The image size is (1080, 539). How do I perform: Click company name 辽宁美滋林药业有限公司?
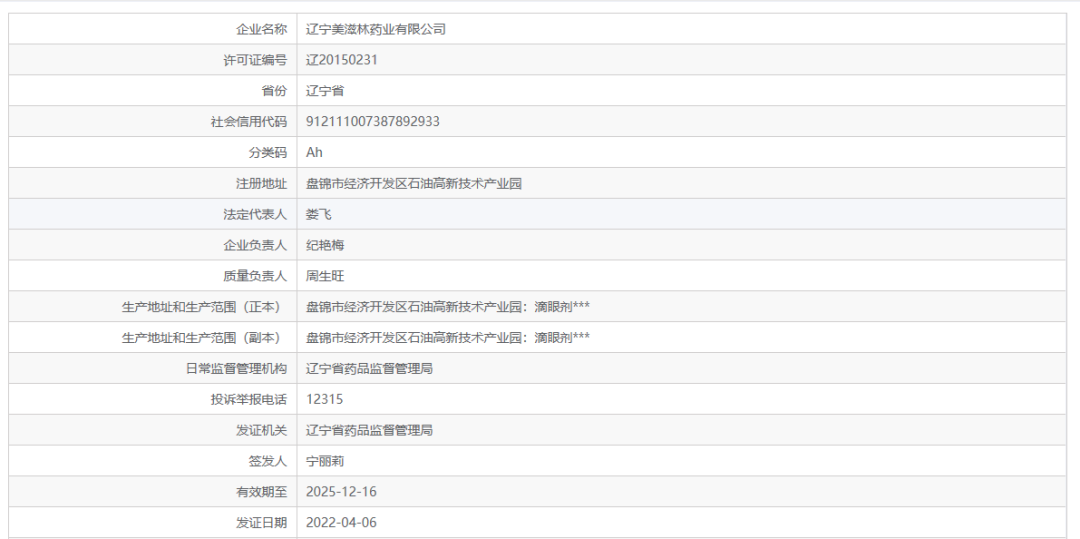pos(375,29)
